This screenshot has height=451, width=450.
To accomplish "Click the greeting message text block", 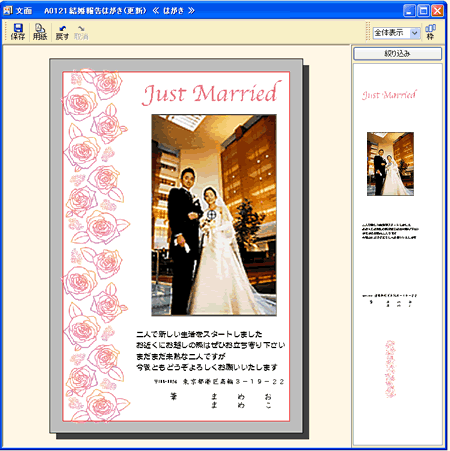I will point(211,351).
